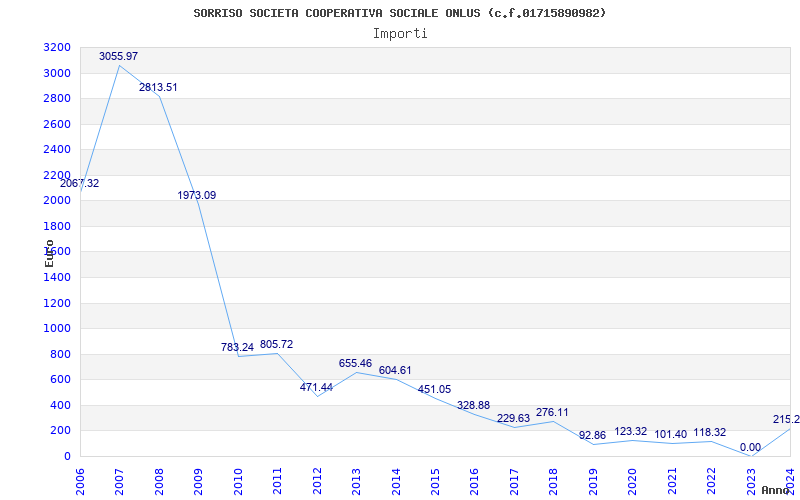Click the 3000 Euro axis tick

57,73
